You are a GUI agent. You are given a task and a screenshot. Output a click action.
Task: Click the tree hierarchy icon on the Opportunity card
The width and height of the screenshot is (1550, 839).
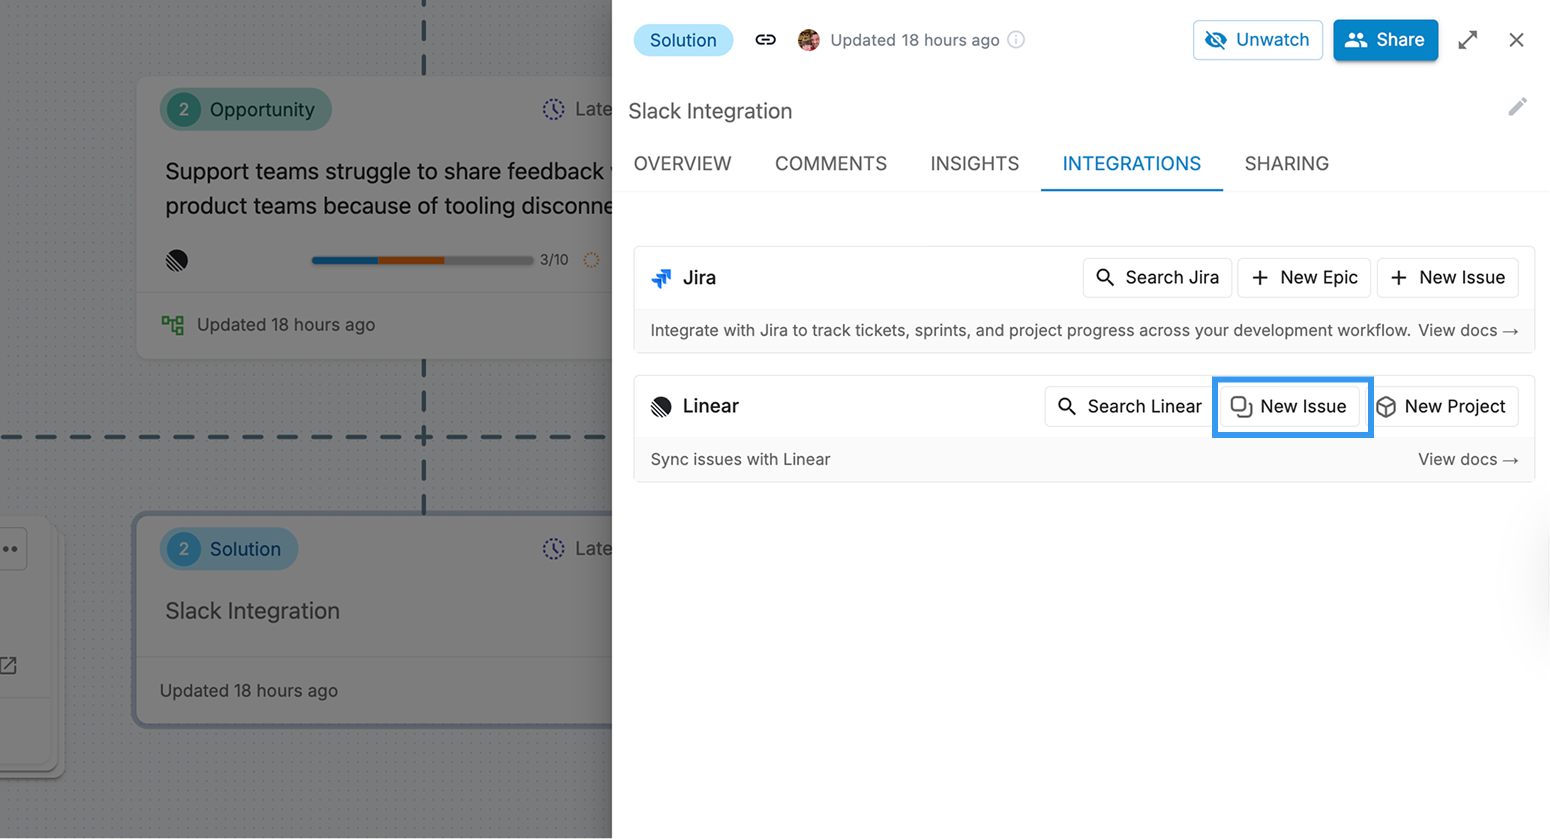coord(173,325)
